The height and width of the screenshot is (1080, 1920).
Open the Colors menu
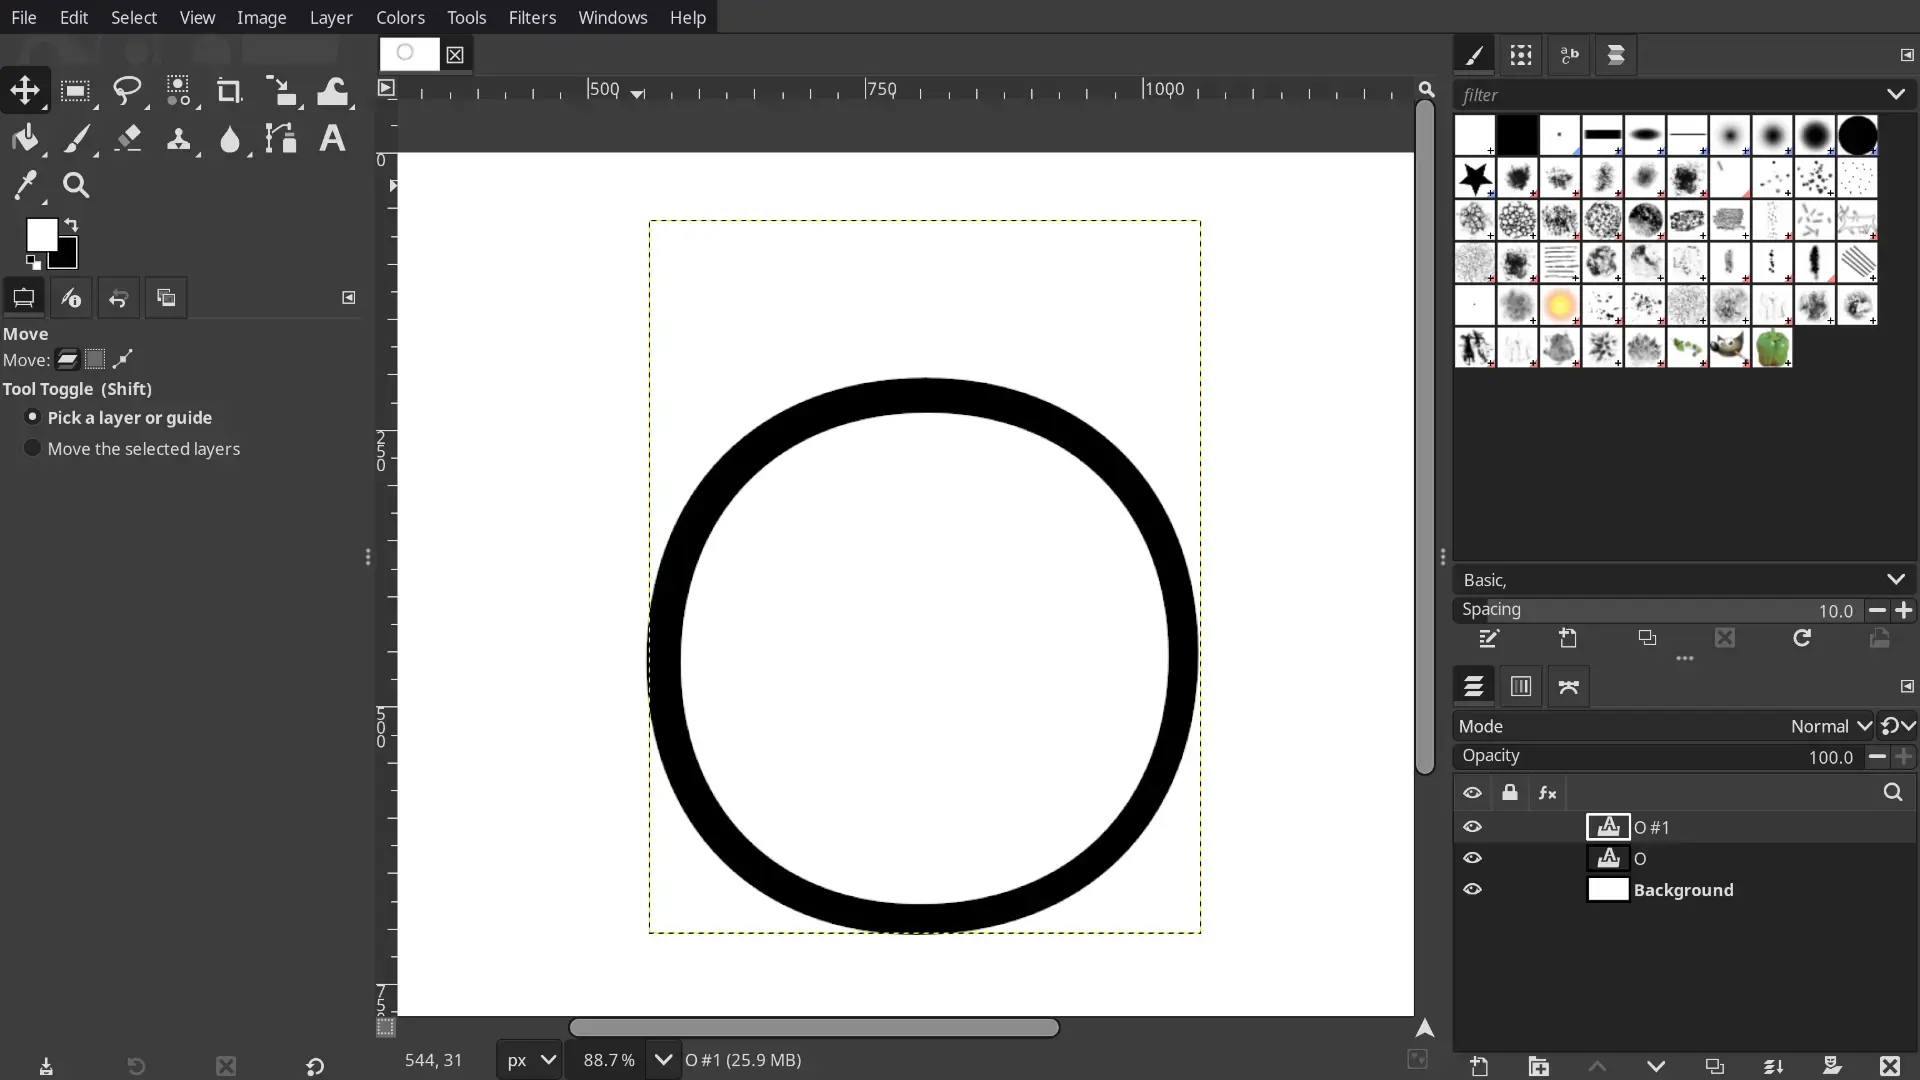click(x=400, y=17)
